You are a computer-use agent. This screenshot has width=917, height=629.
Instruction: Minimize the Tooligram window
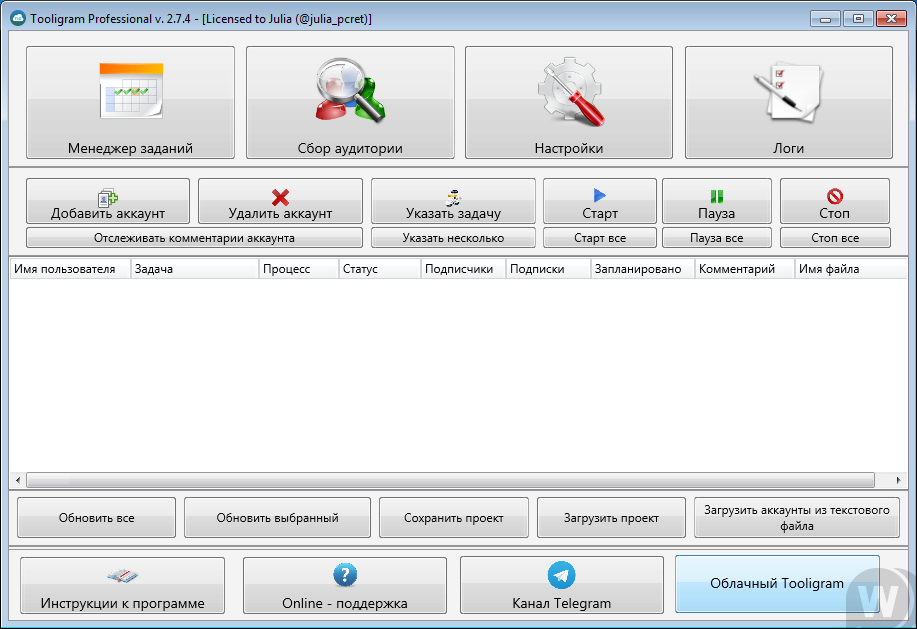(x=825, y=19)
